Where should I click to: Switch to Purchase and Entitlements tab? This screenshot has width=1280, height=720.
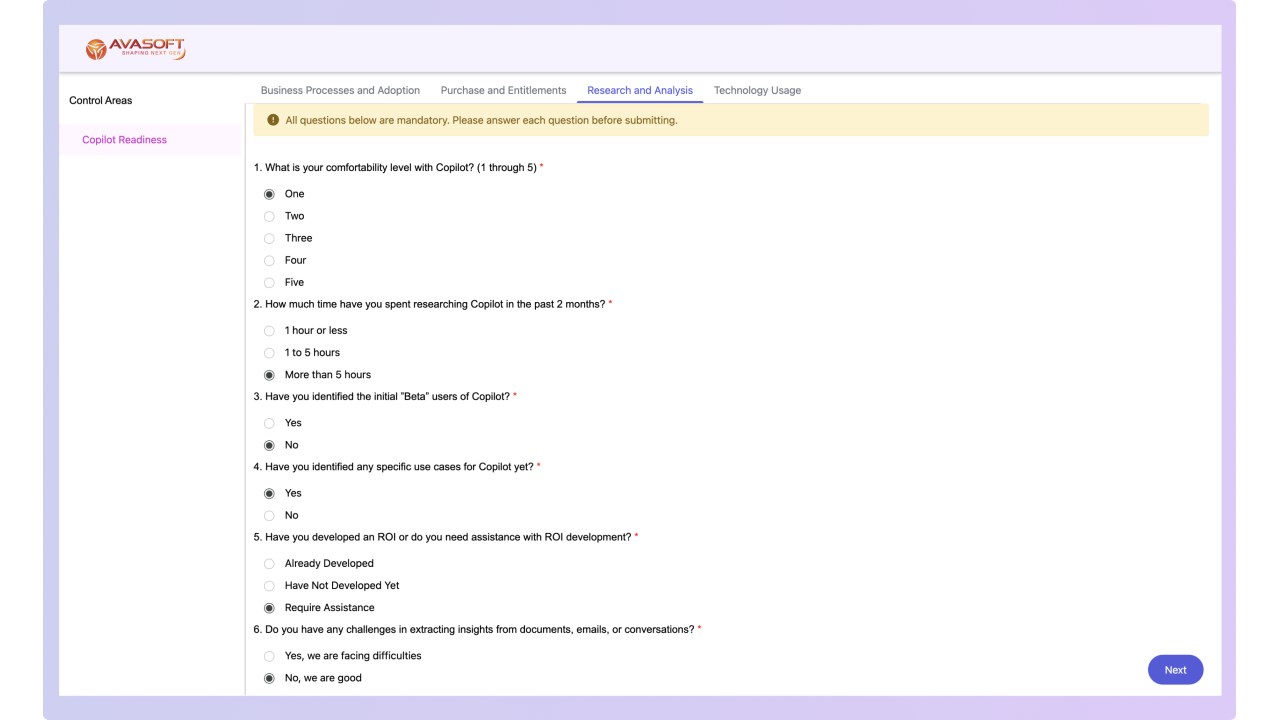click(x=503, y=90)
